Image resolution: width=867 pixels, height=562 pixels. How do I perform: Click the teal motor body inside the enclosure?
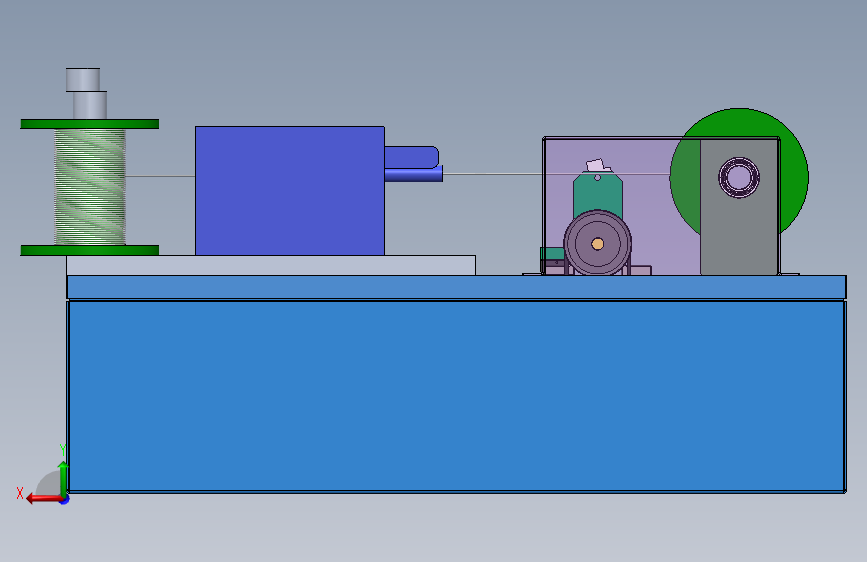tap(598, 194)
